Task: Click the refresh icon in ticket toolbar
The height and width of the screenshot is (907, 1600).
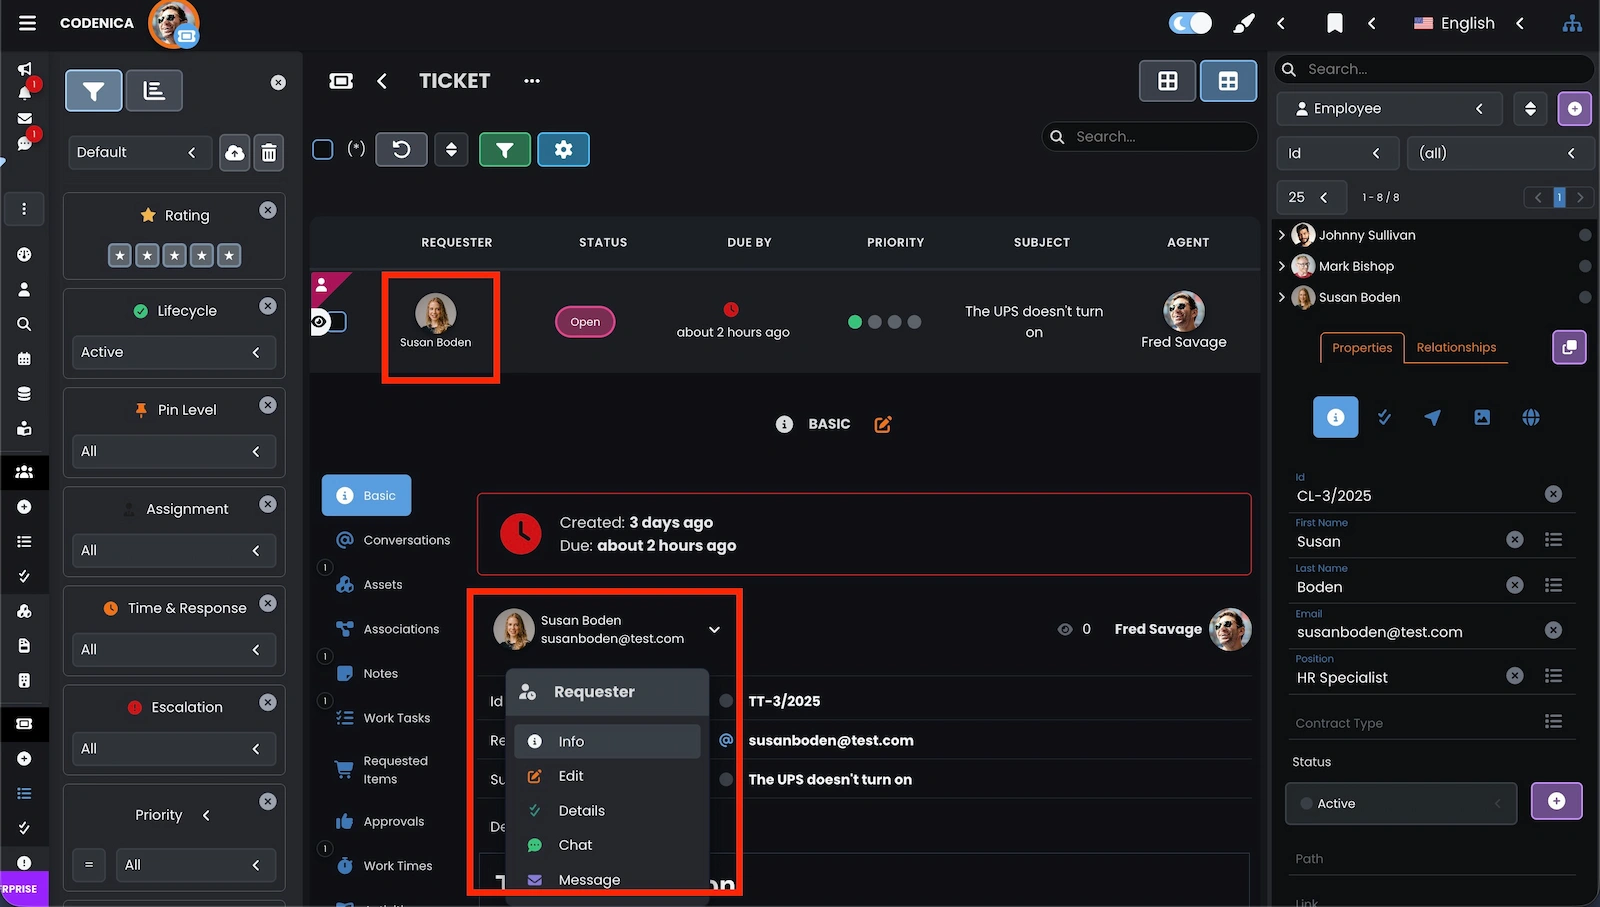Action: pos(401,150)
